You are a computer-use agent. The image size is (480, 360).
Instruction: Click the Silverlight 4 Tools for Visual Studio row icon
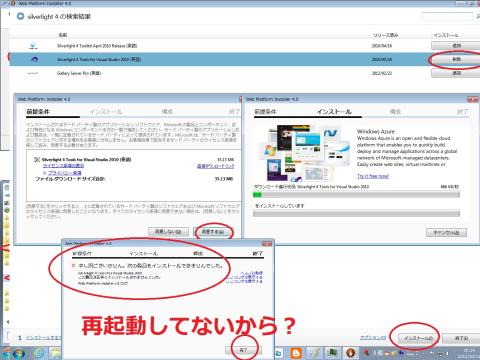point(34,59)
